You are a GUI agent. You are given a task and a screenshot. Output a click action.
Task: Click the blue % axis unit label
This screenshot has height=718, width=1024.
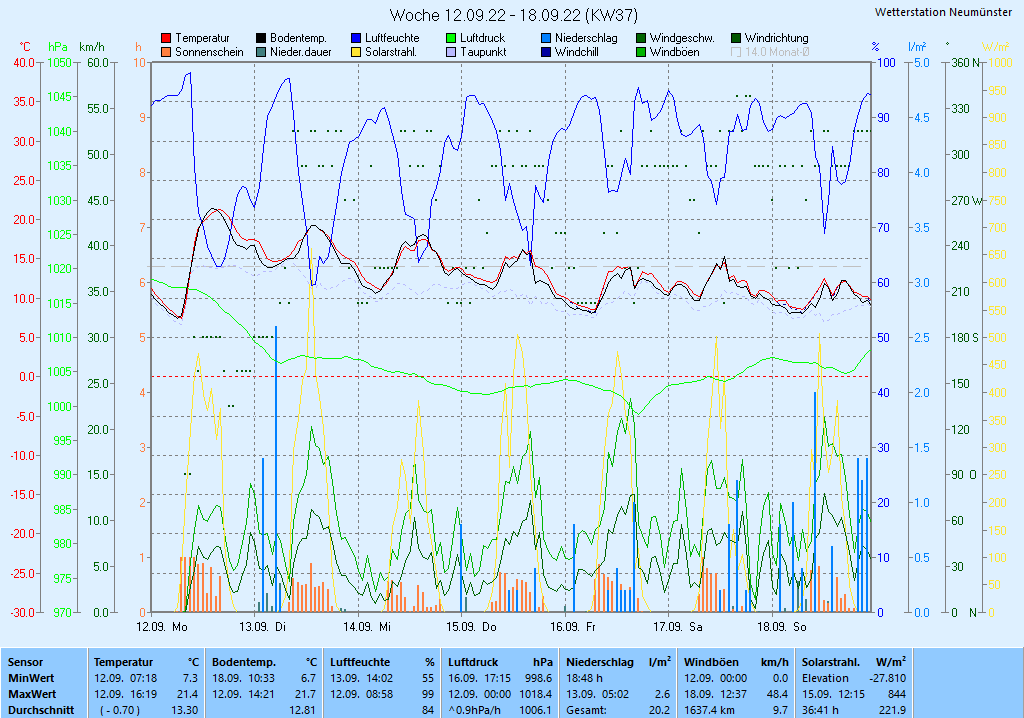[x=876, y=47]
